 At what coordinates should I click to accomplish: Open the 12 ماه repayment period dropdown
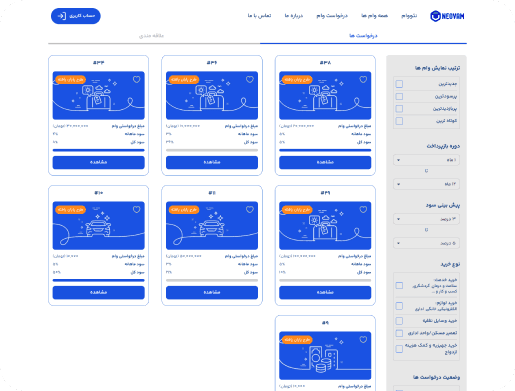[x=426, y=184]
